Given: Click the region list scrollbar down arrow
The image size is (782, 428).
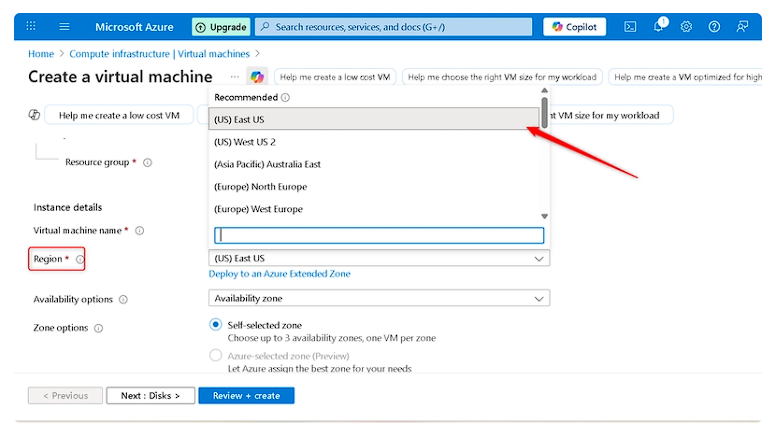Looking at the screenshot, I should 544,216.
